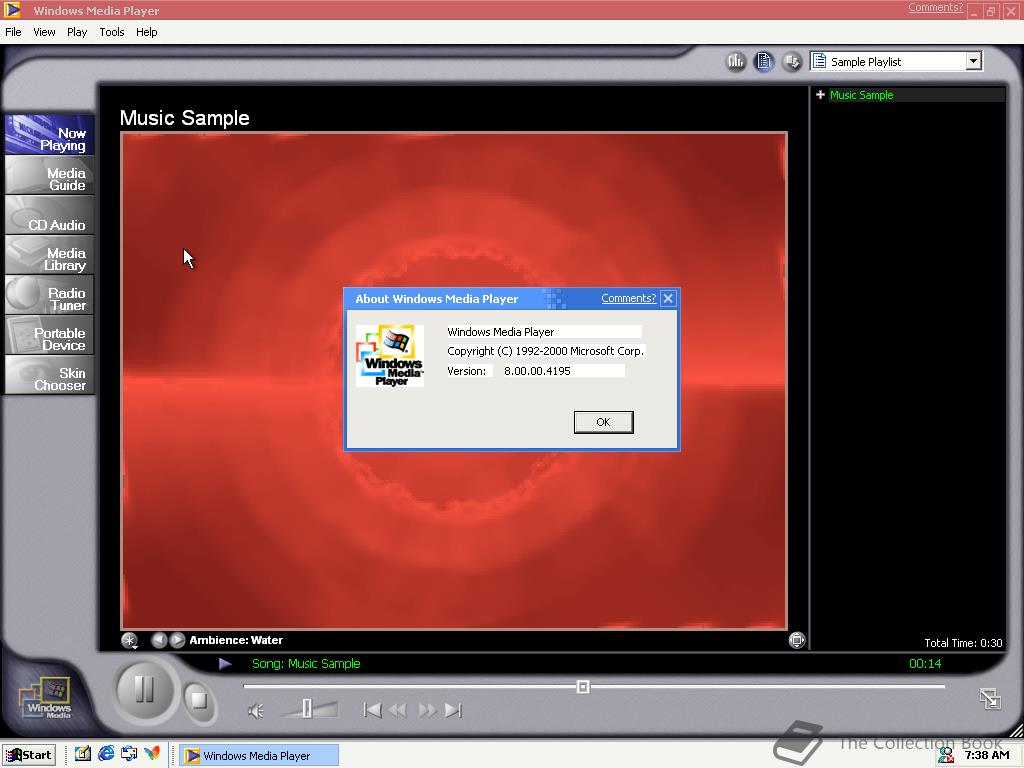Open the Help menu
The image size is (1024, 768).
pyautogui.click(x=146, y=32)
